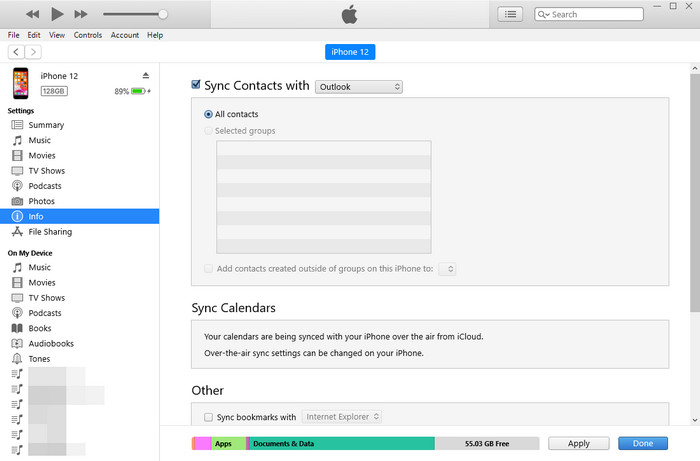Open the Edit menu

[33, 35]
